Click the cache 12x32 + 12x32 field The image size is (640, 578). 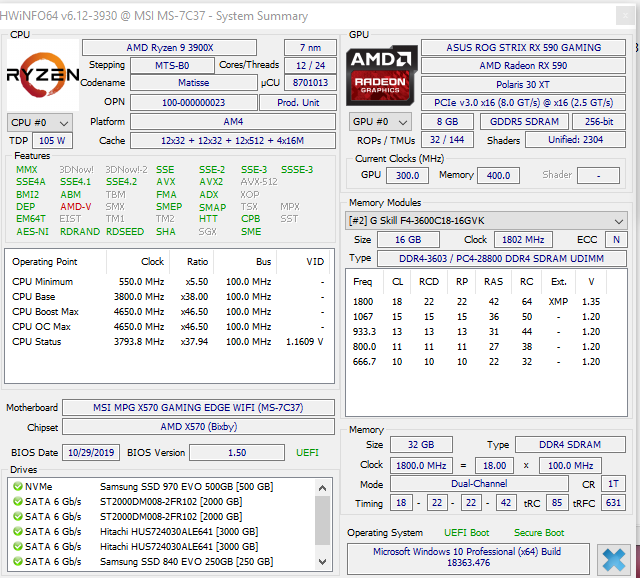pyautogui.click(x=233, y=140)
